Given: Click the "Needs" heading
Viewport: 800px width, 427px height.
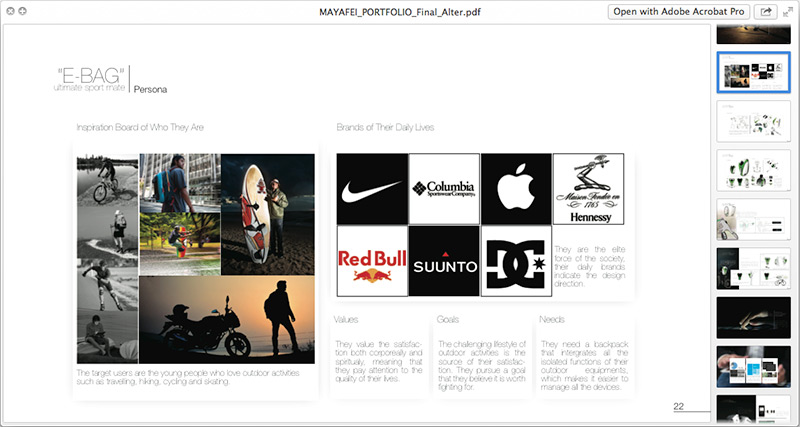Looking at the screenshot, I should [552, 320].
